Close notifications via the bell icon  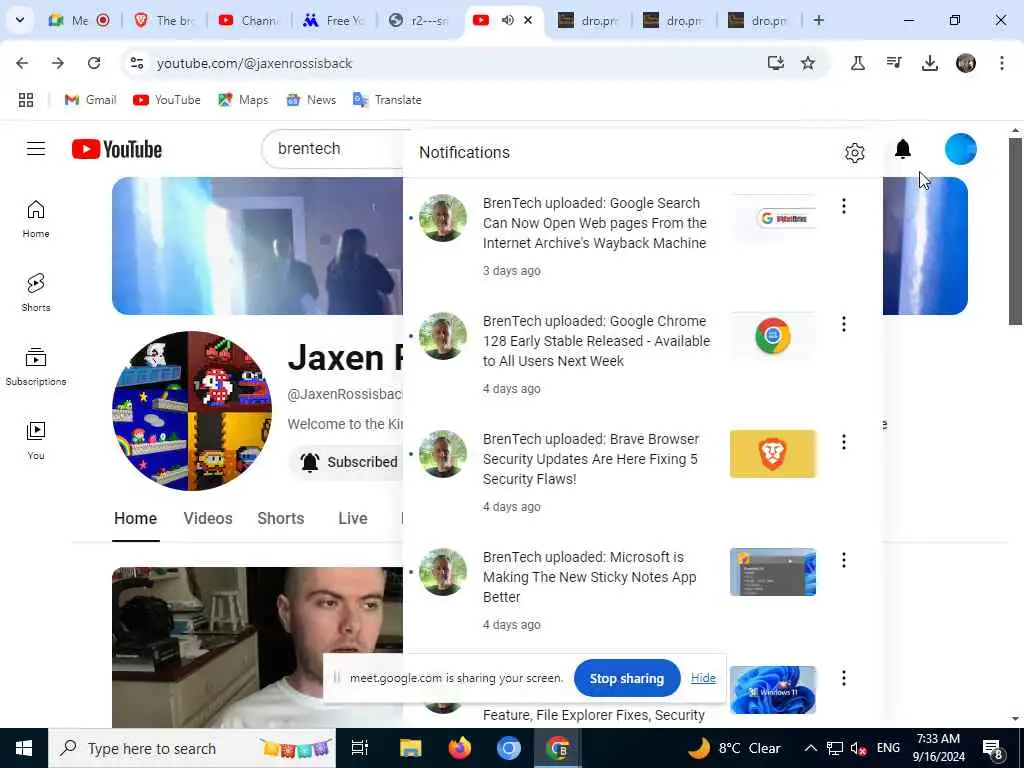903,150
